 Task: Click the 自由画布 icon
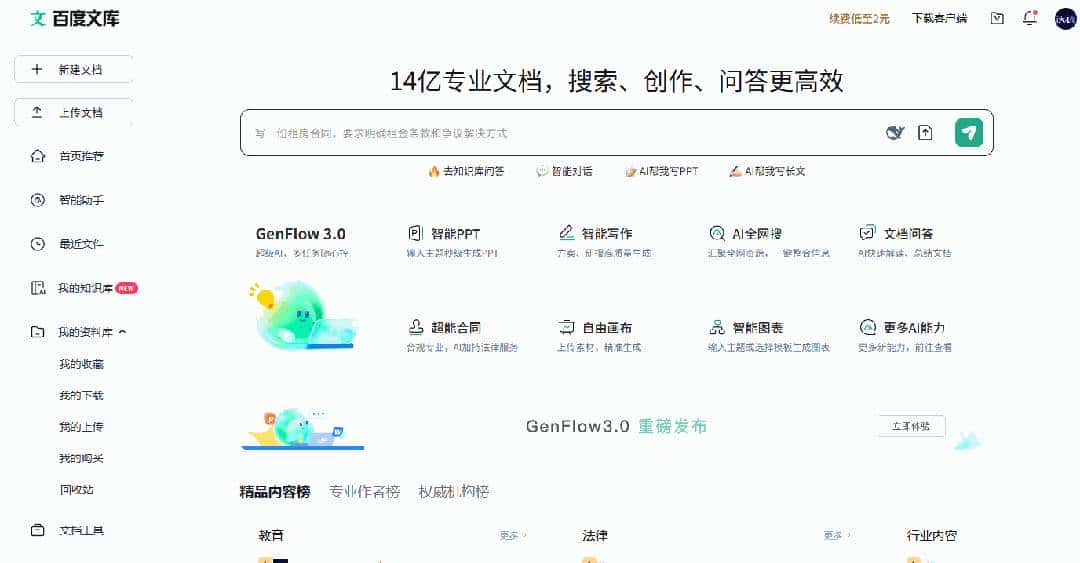point(566,327)
